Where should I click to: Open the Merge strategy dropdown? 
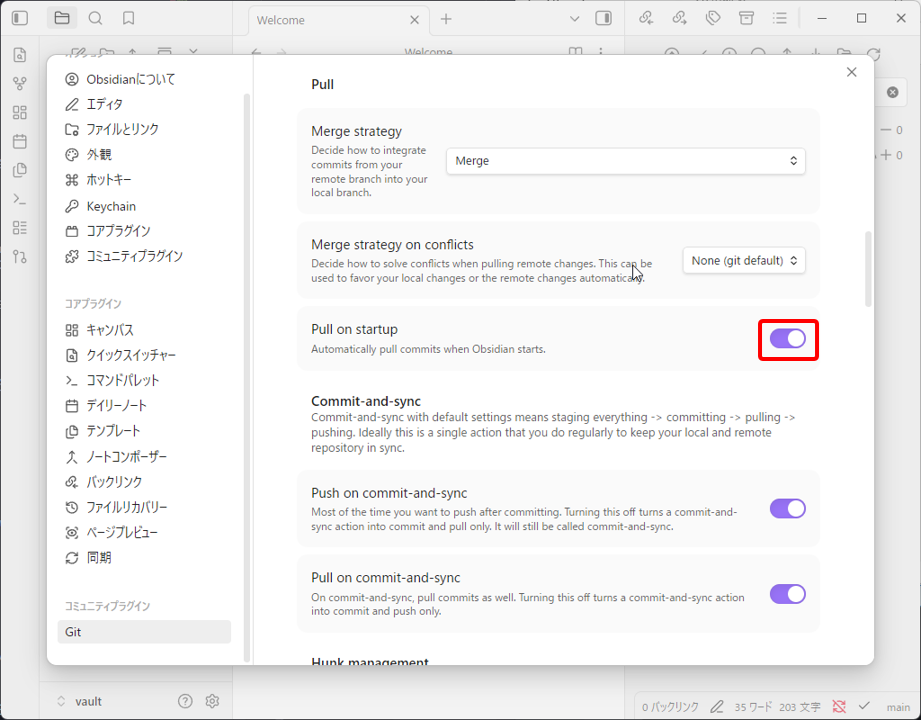(x=625, y=161)
